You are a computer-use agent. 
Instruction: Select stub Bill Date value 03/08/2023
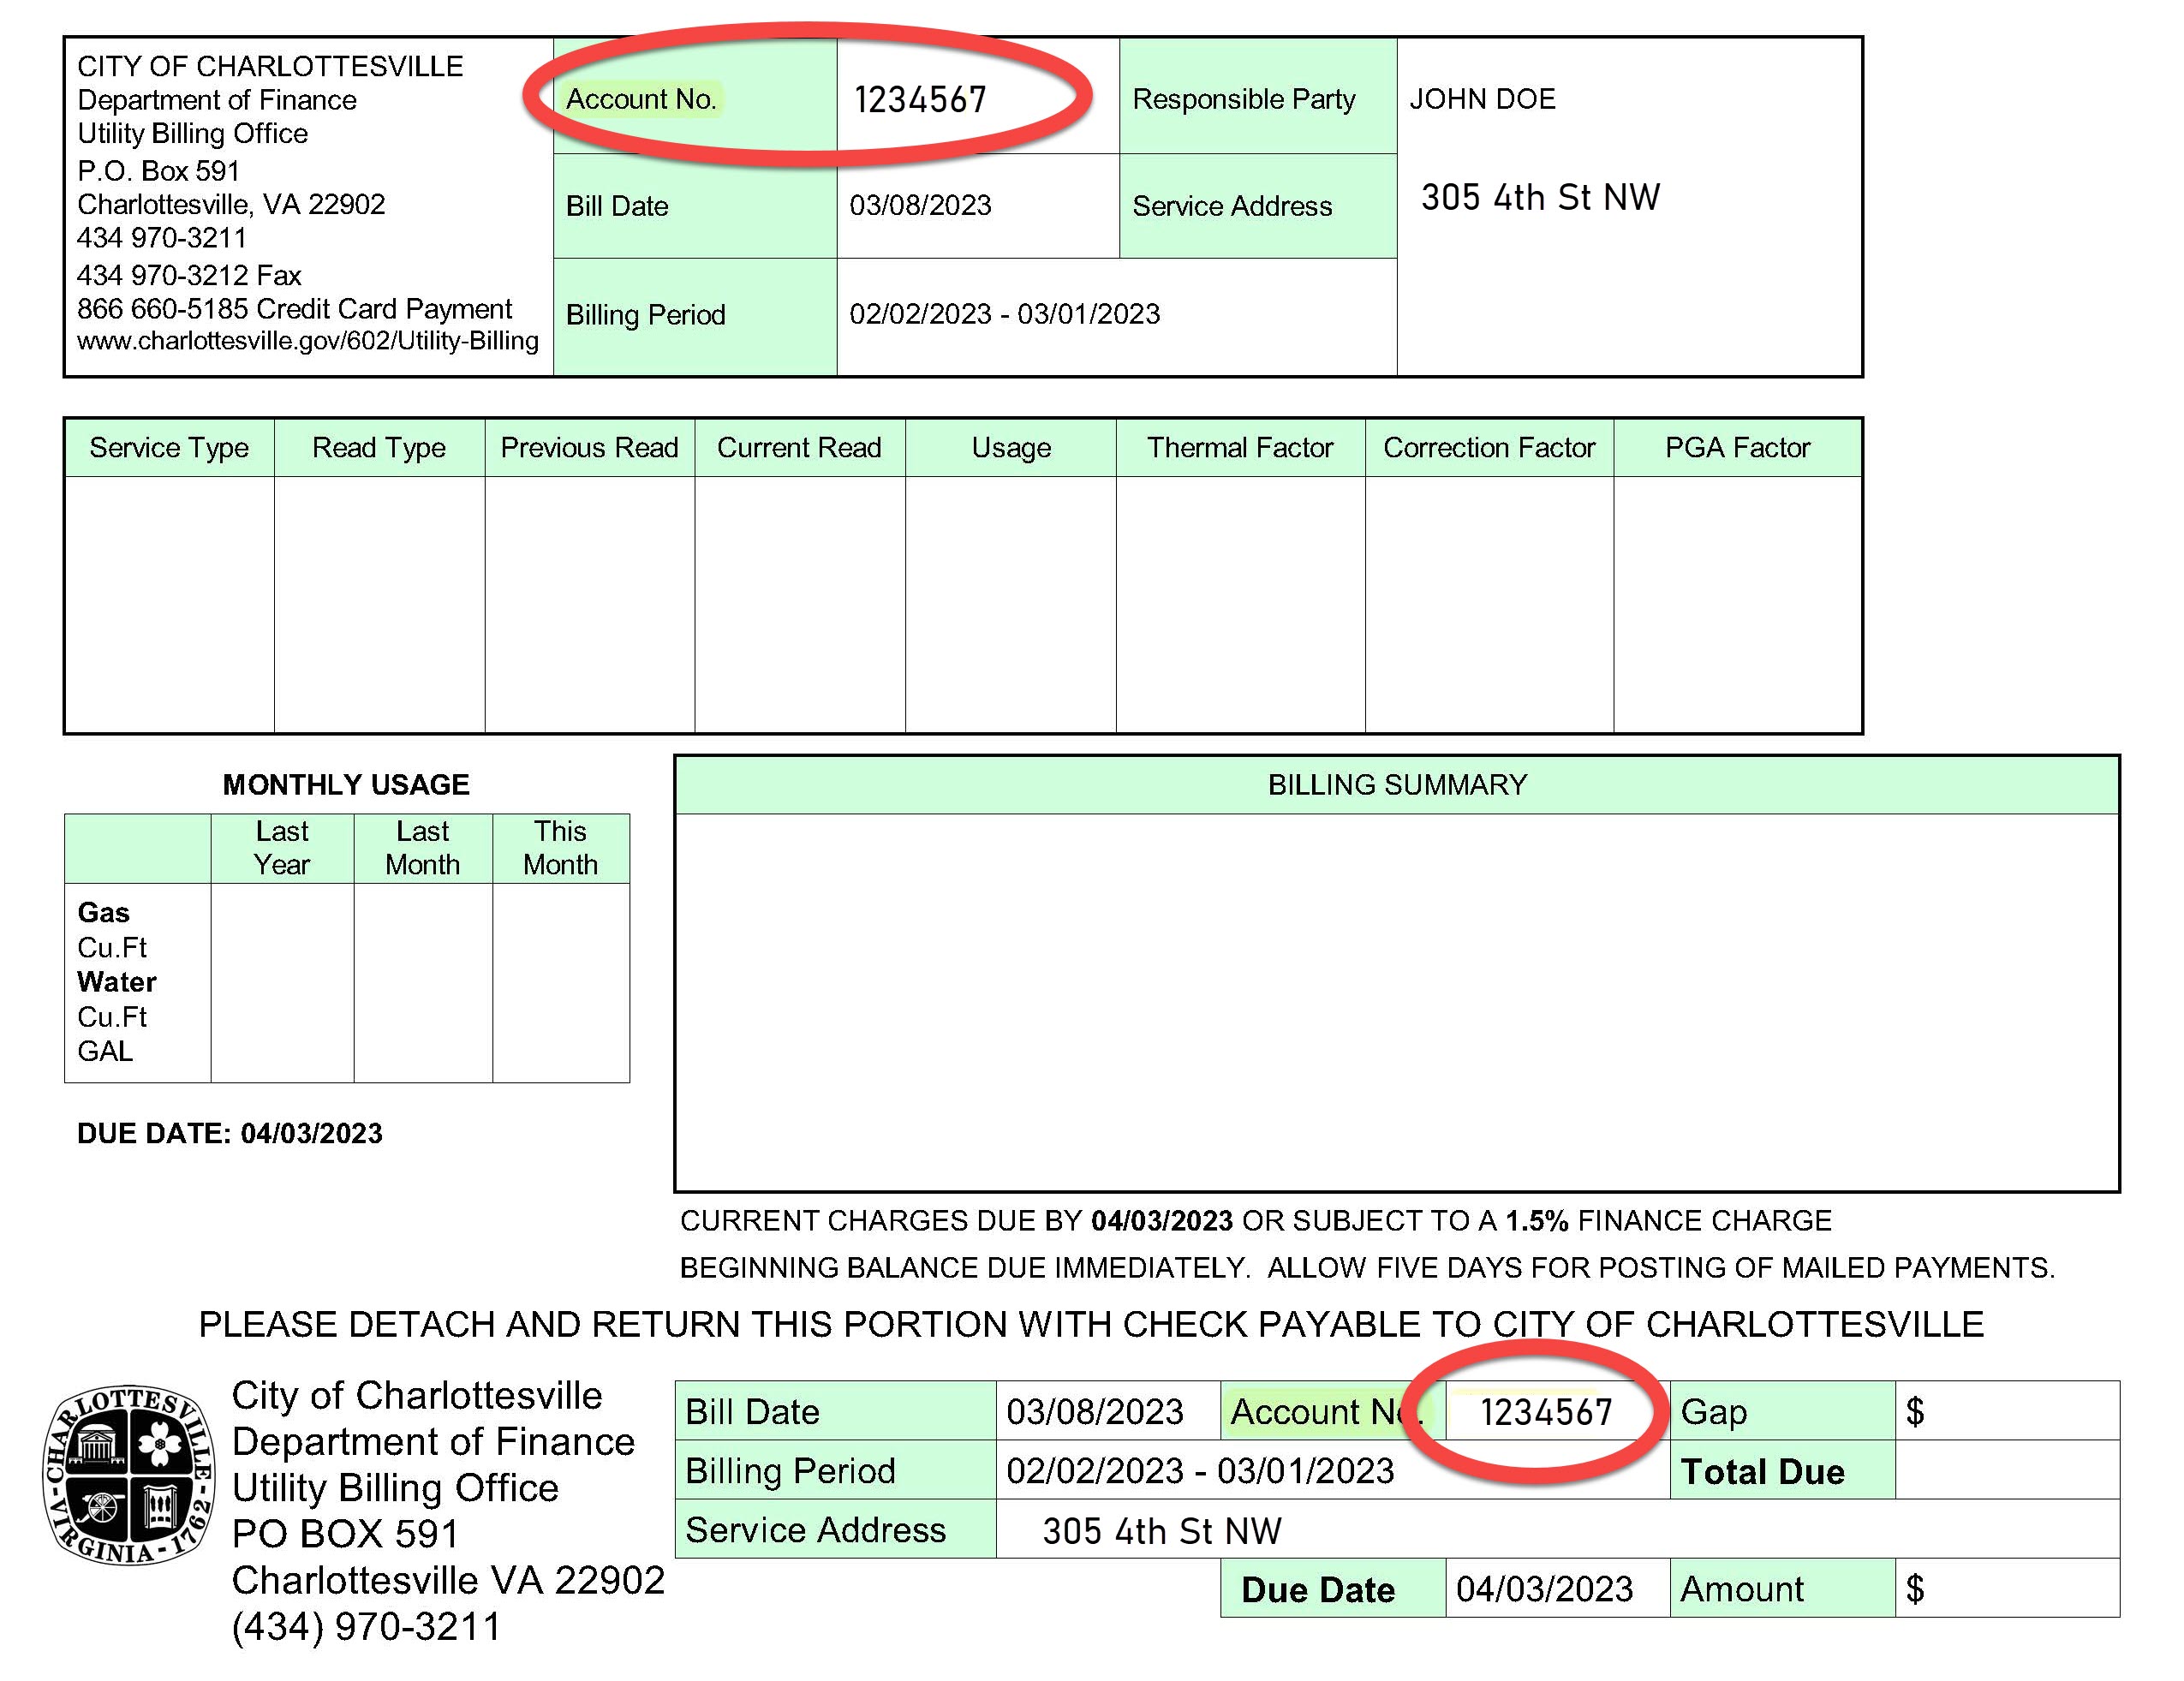tap(1095, 1411)
